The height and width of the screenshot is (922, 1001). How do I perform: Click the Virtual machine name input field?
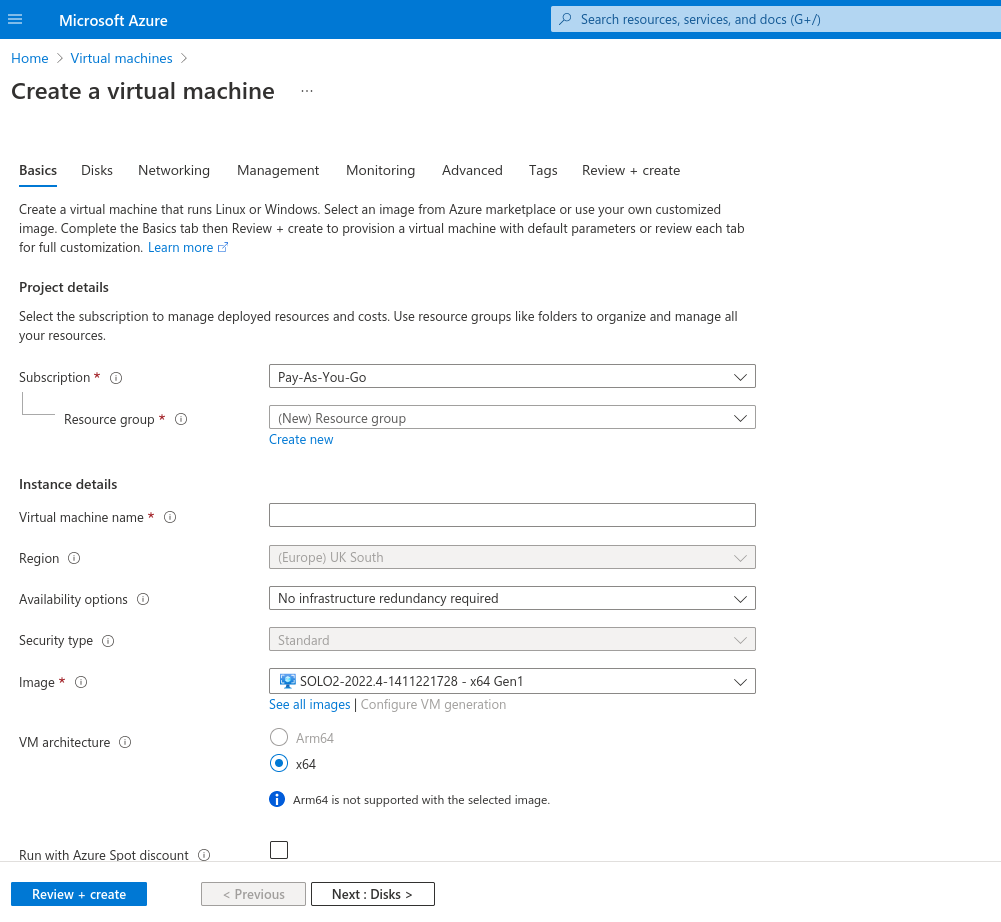click(512, 515)
